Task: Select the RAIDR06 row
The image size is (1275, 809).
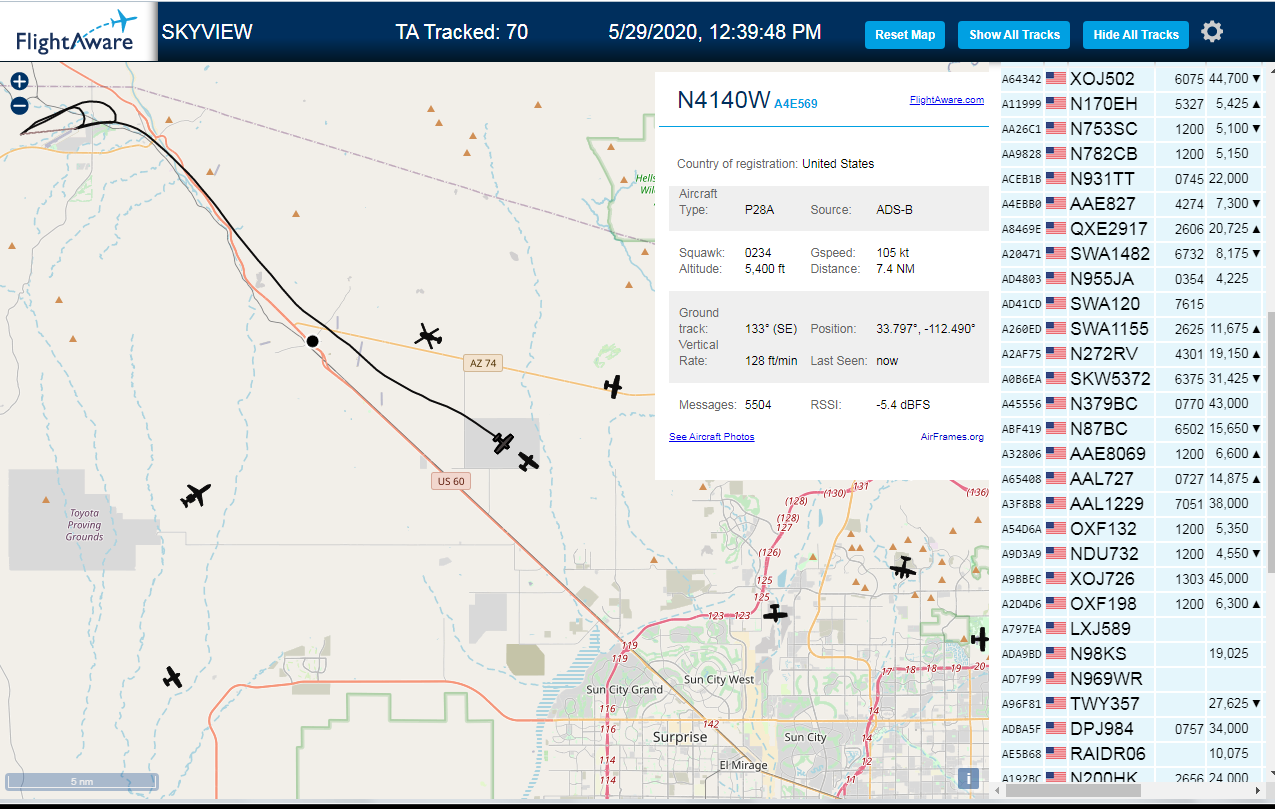Action: click(1131, 754)
